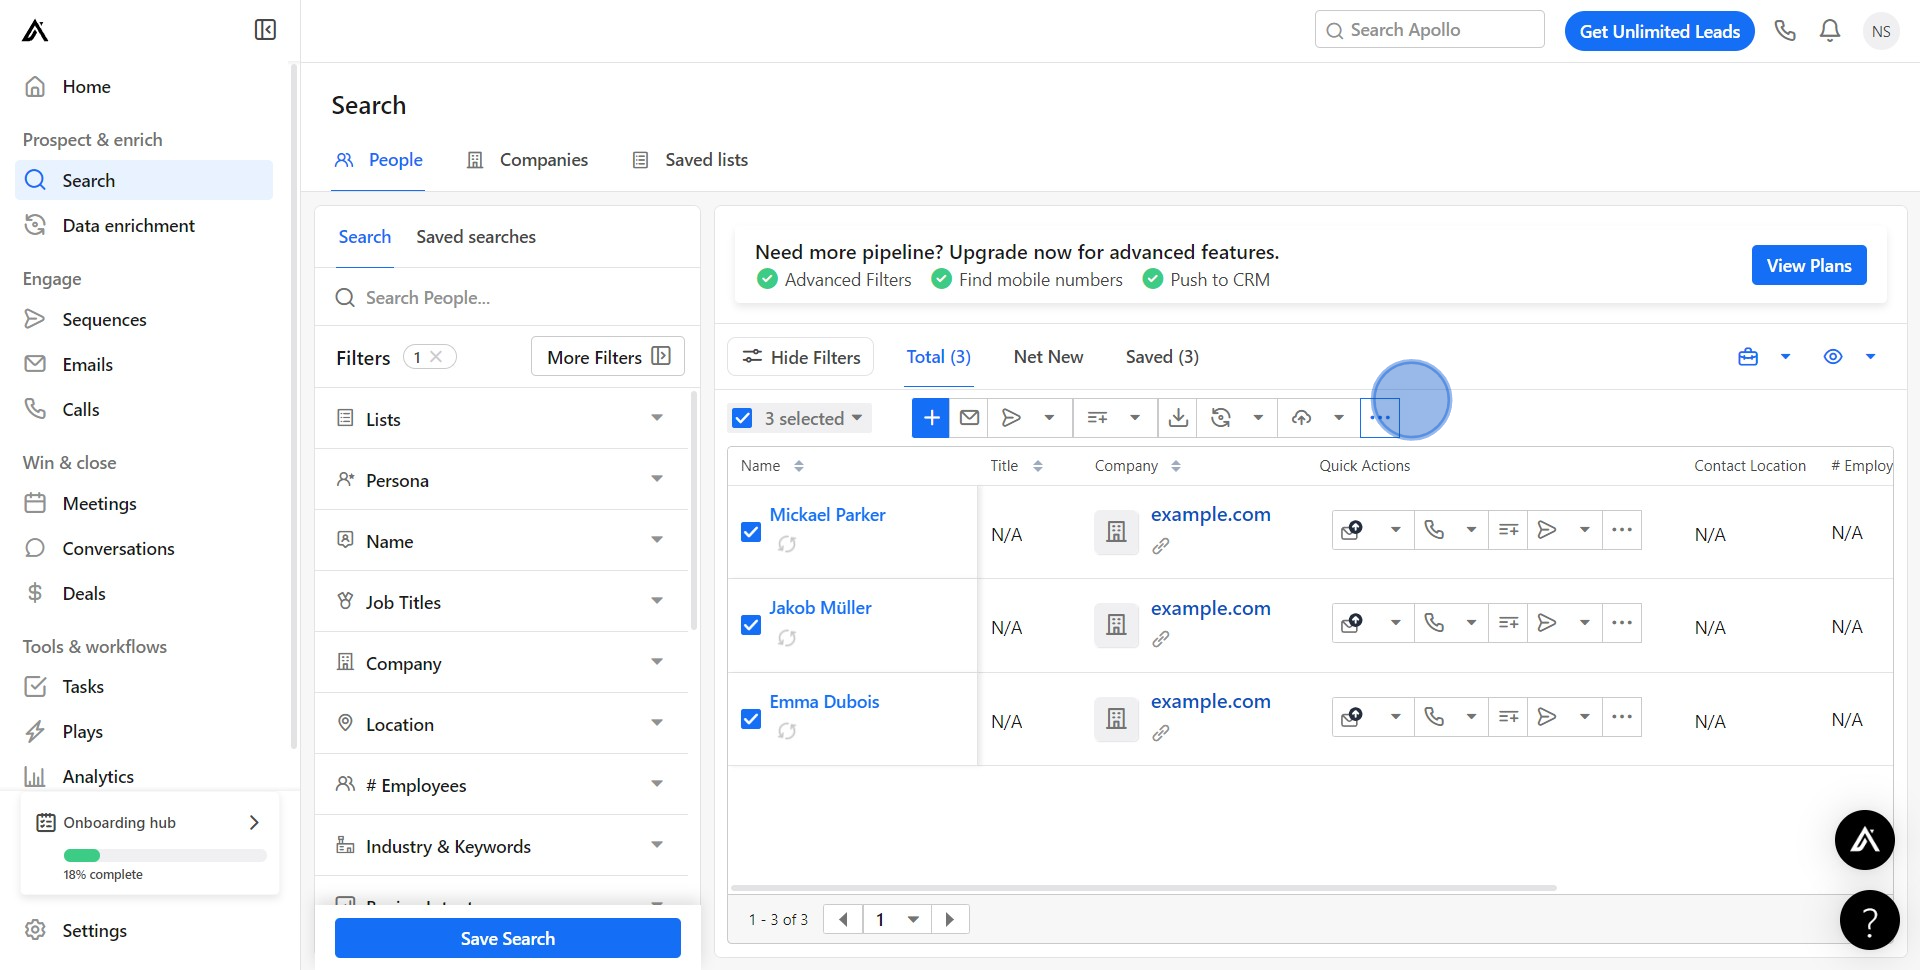The image size is (1920, 970).
Task: Click the sequence send icon for Emma Dubois
Action: click(1547, 717)
